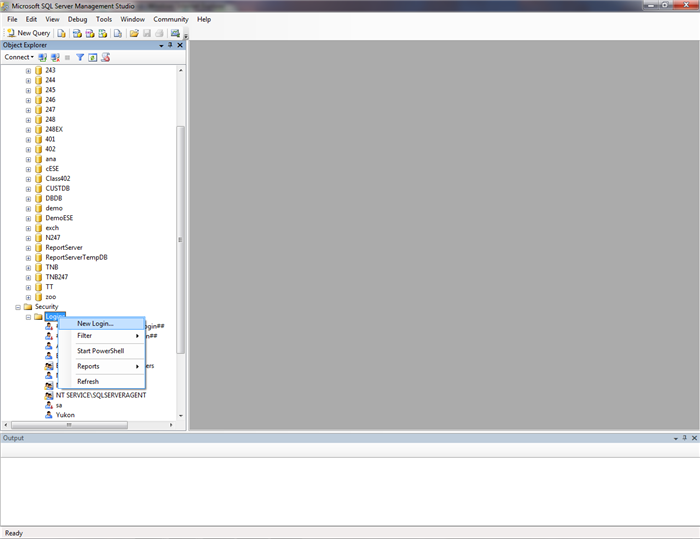Image resolution: width=700 pixels, height=539 pixels.
Task: Select Start PowerShell in context menu
Action: (x=102, y=351)
